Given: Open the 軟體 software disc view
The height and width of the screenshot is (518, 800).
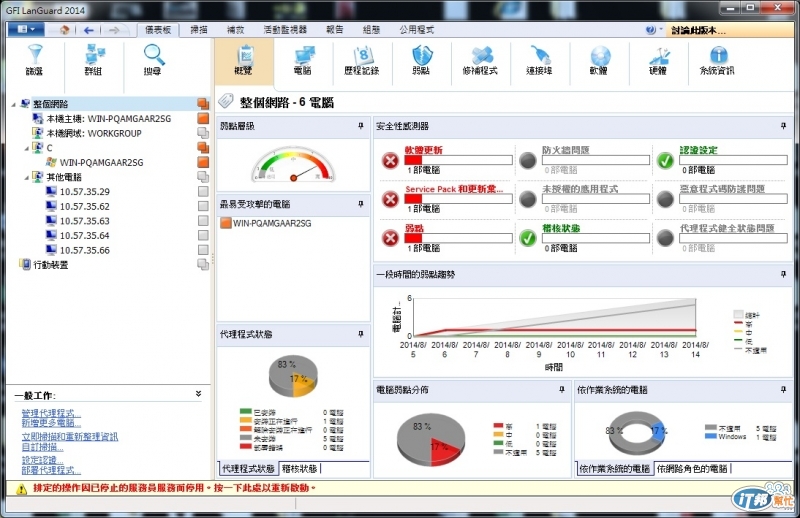Looking at the screenshot, I should pos(599,60).
